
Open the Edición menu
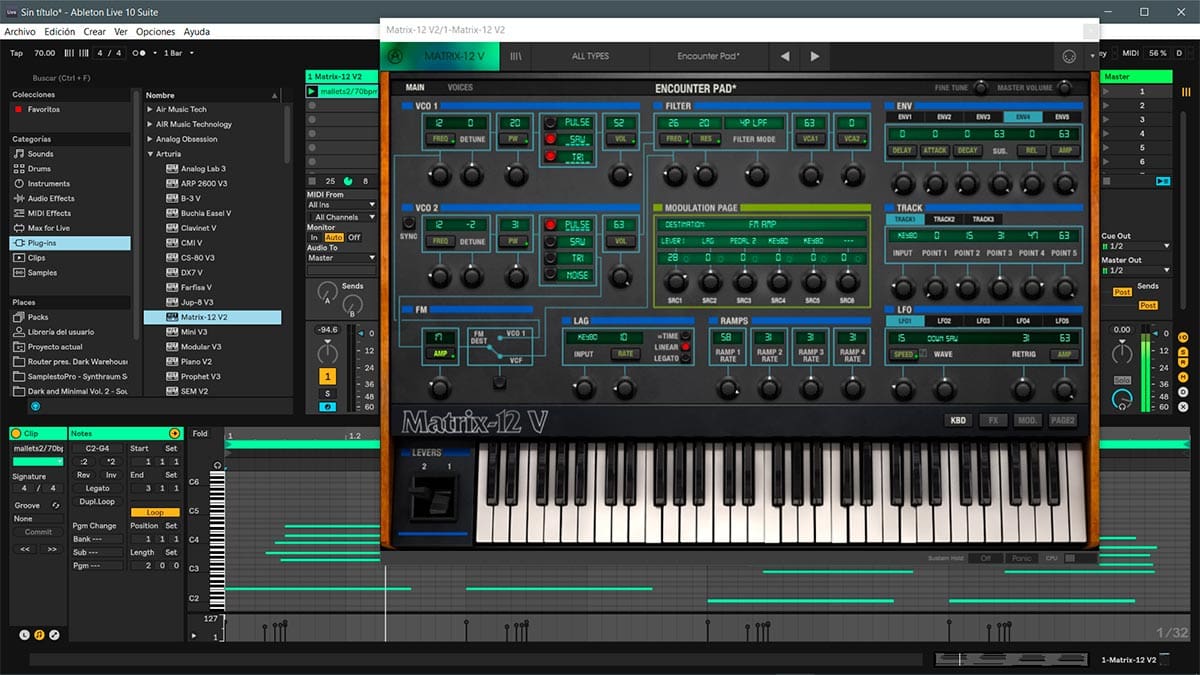click(x=60, y=32)
